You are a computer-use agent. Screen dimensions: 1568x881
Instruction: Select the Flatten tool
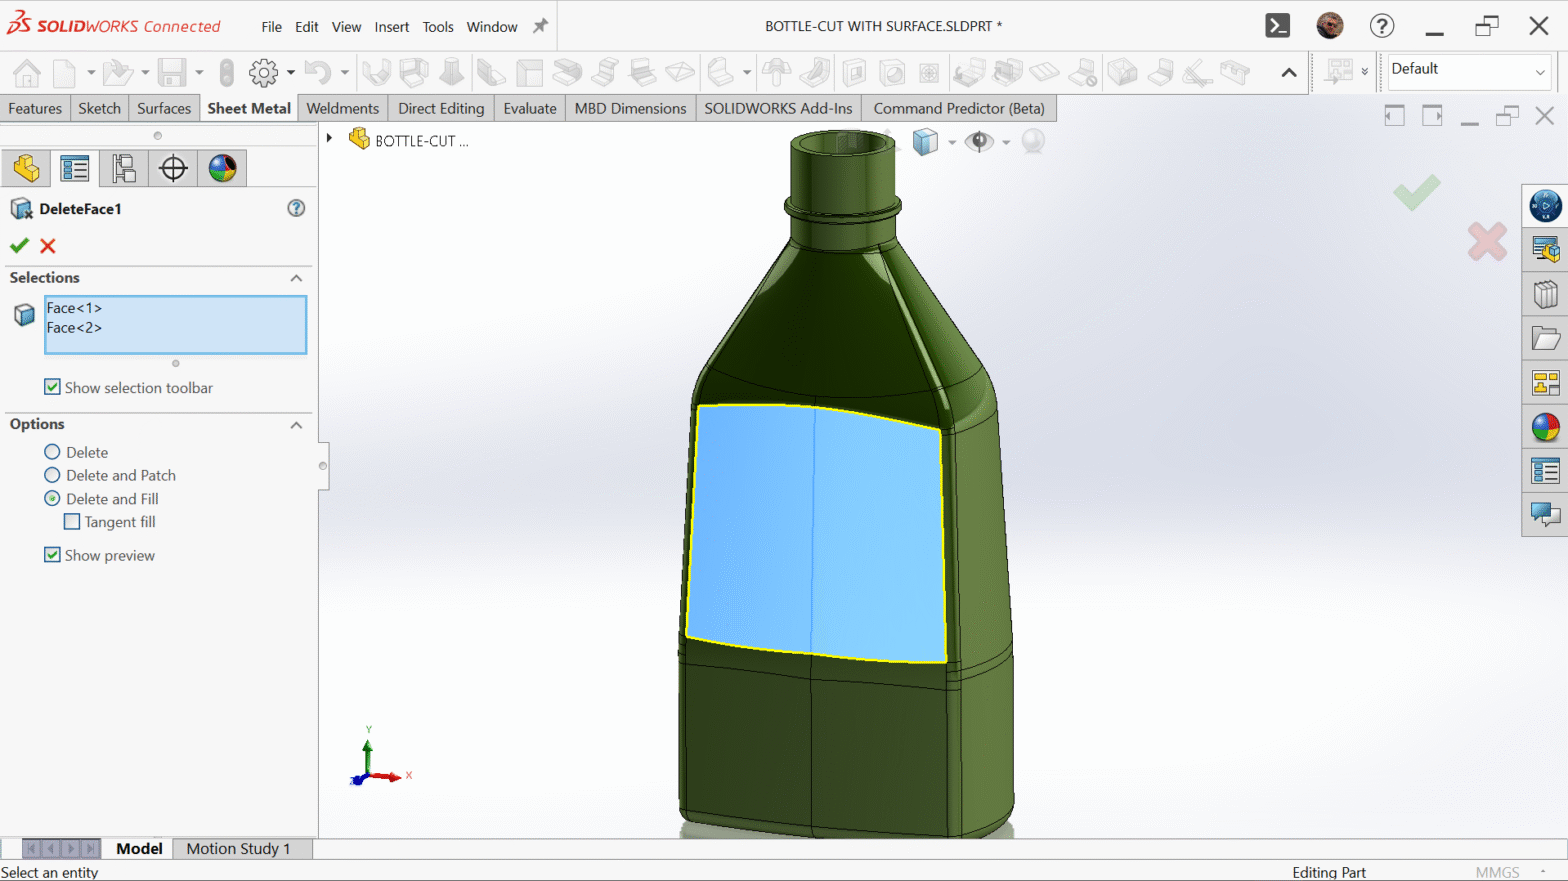coord(1045,72)
